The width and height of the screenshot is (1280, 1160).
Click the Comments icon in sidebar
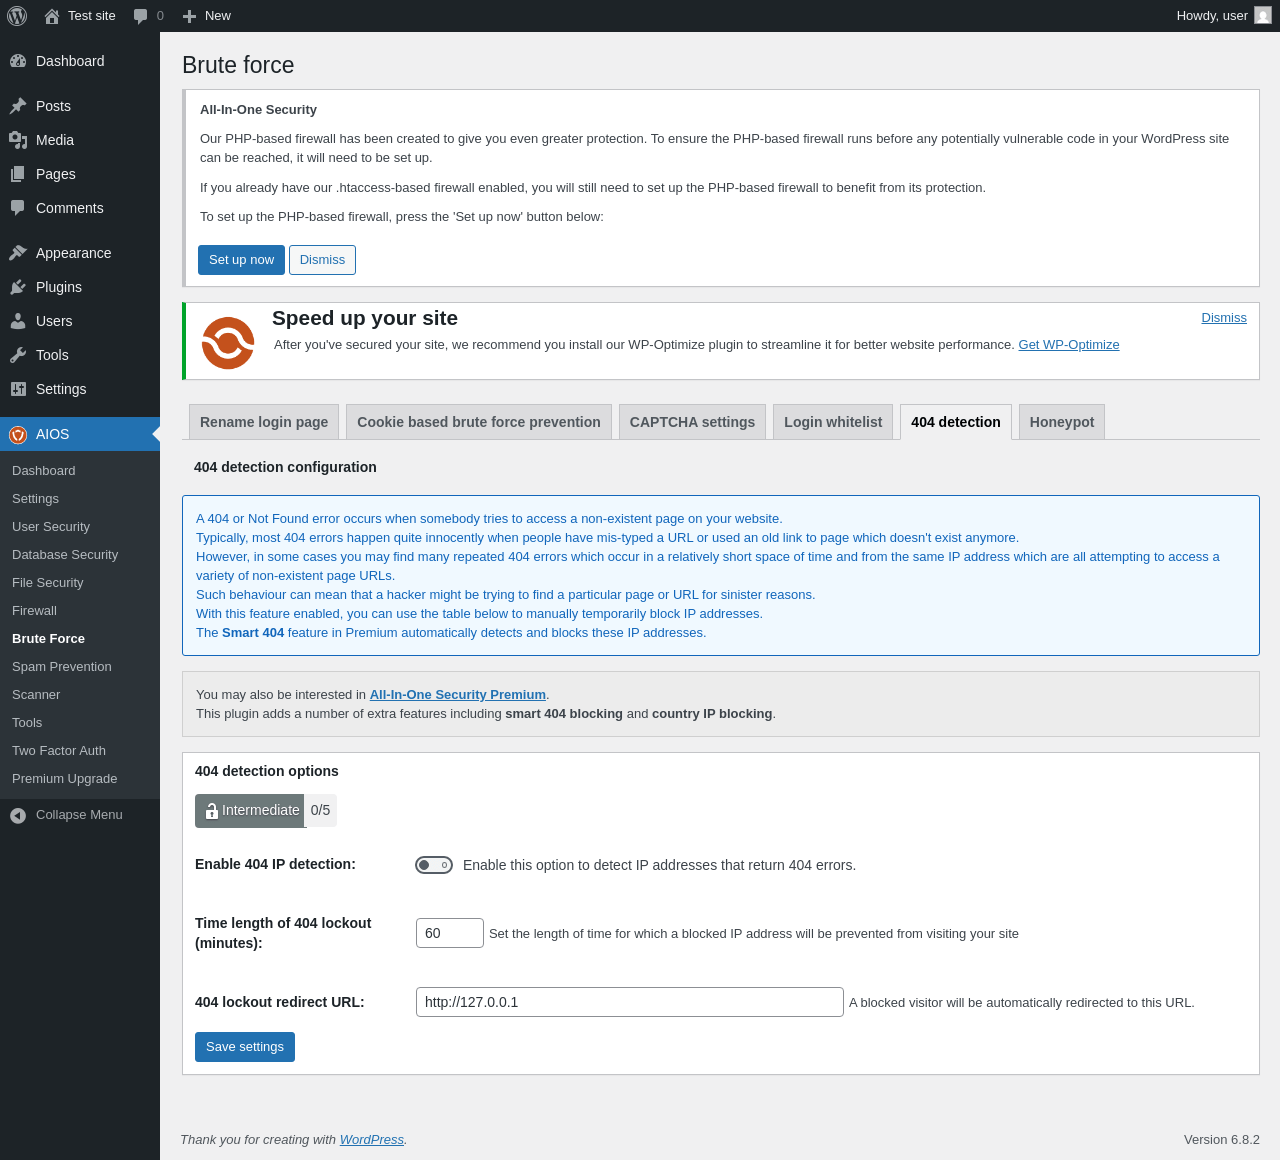coord(18,208)
